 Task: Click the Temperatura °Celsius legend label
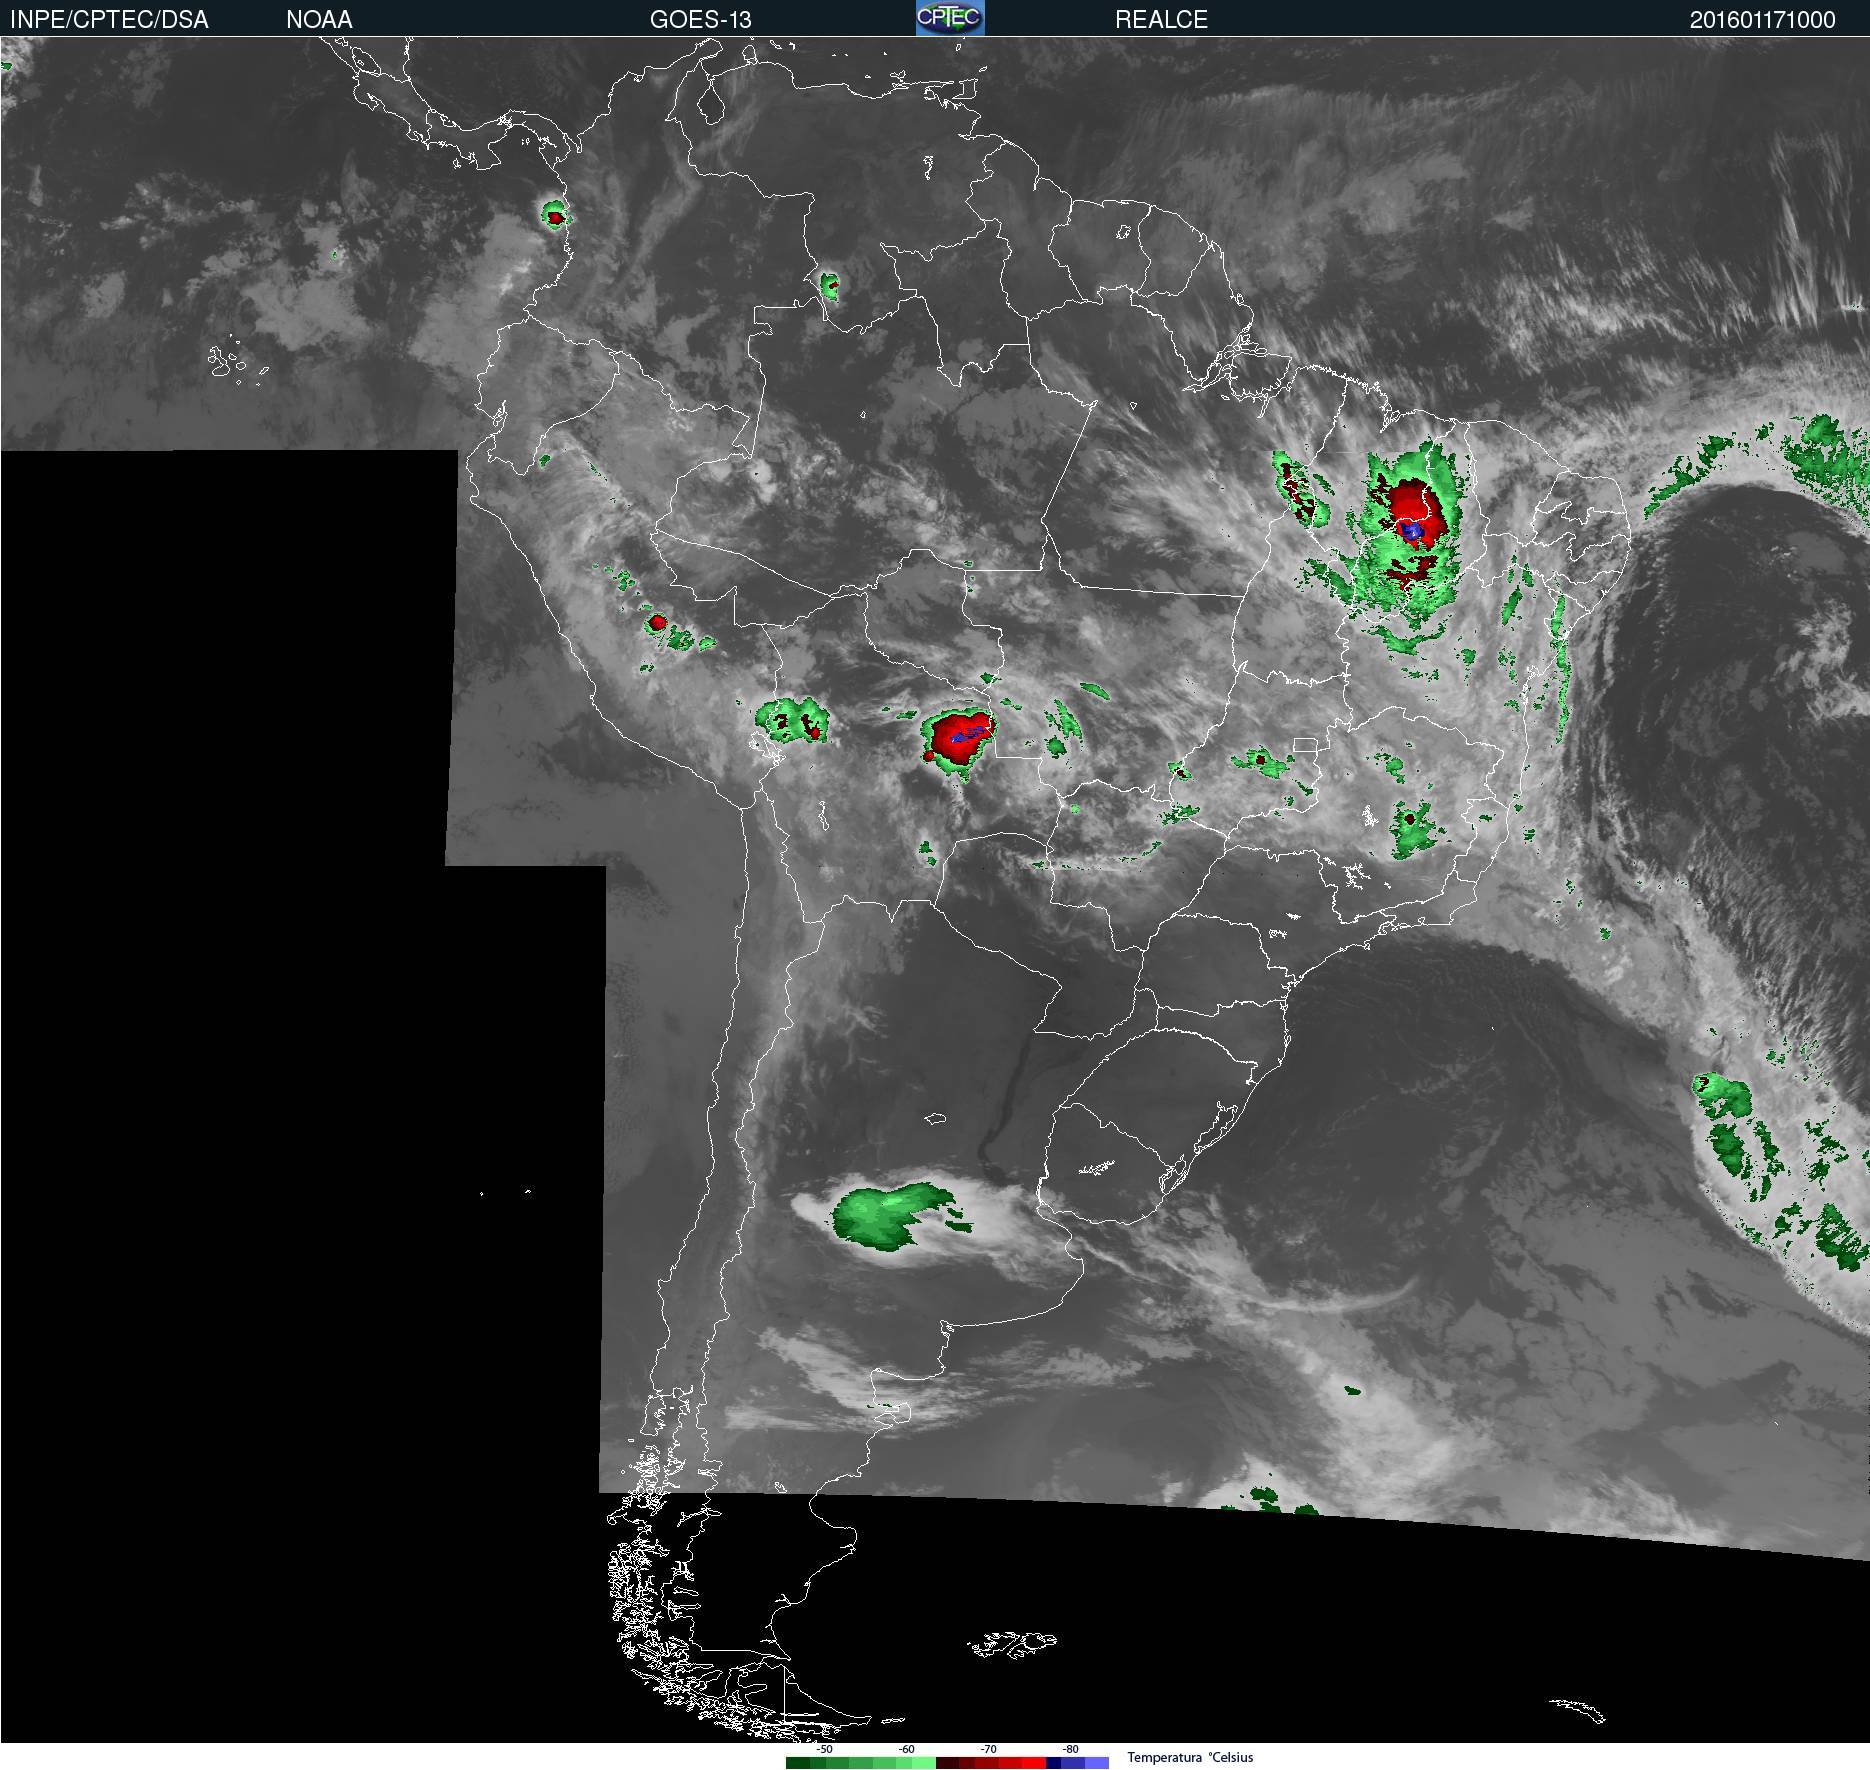(x=1190, y=1757)
